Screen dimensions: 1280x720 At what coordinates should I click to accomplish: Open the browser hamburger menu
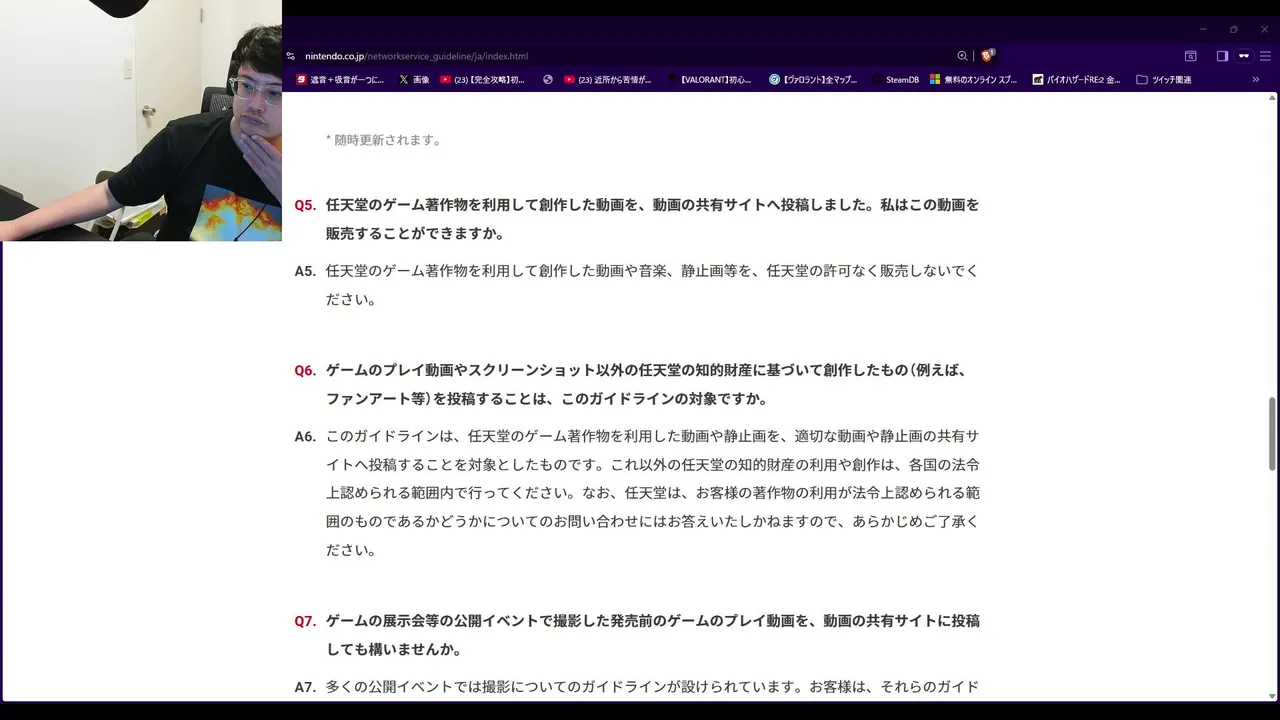1265,56
